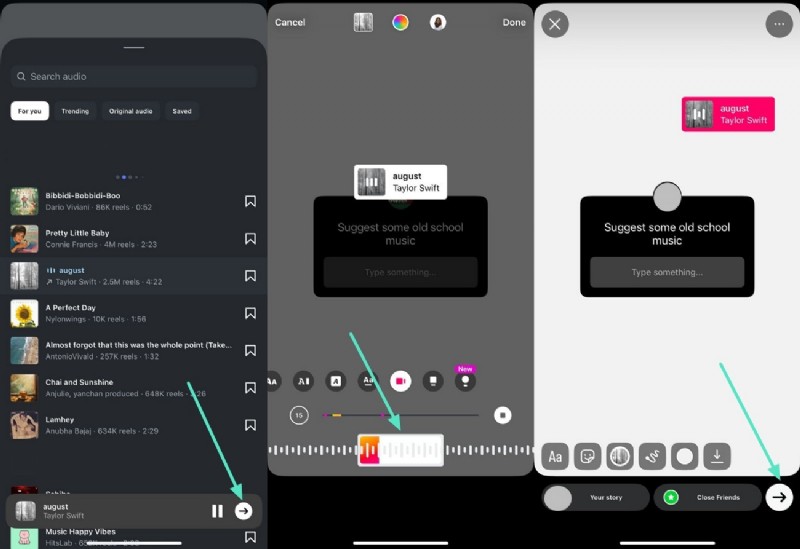The width and height of the screenshot is (800, 549).
Task: Open the Saved audio tab
Action: click(x=182, y=111)
